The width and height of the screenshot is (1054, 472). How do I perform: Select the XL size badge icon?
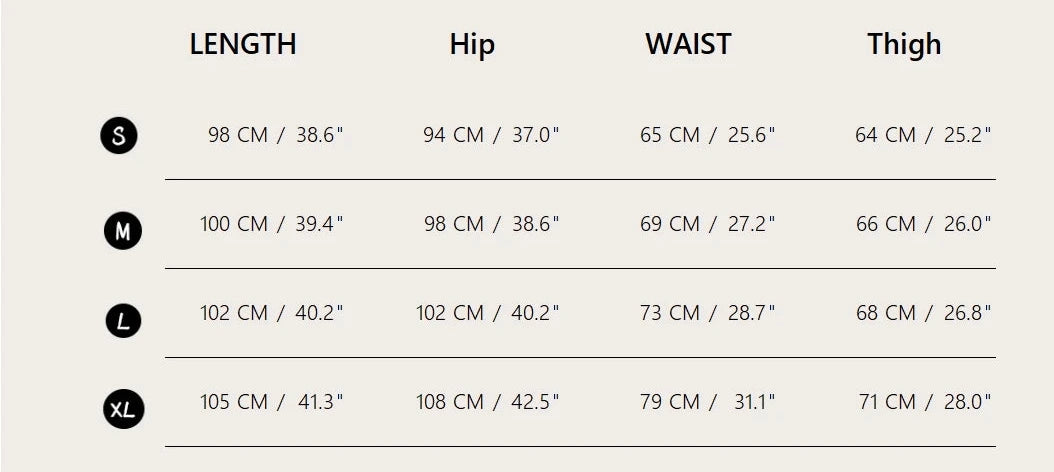(x=124, y=409)
